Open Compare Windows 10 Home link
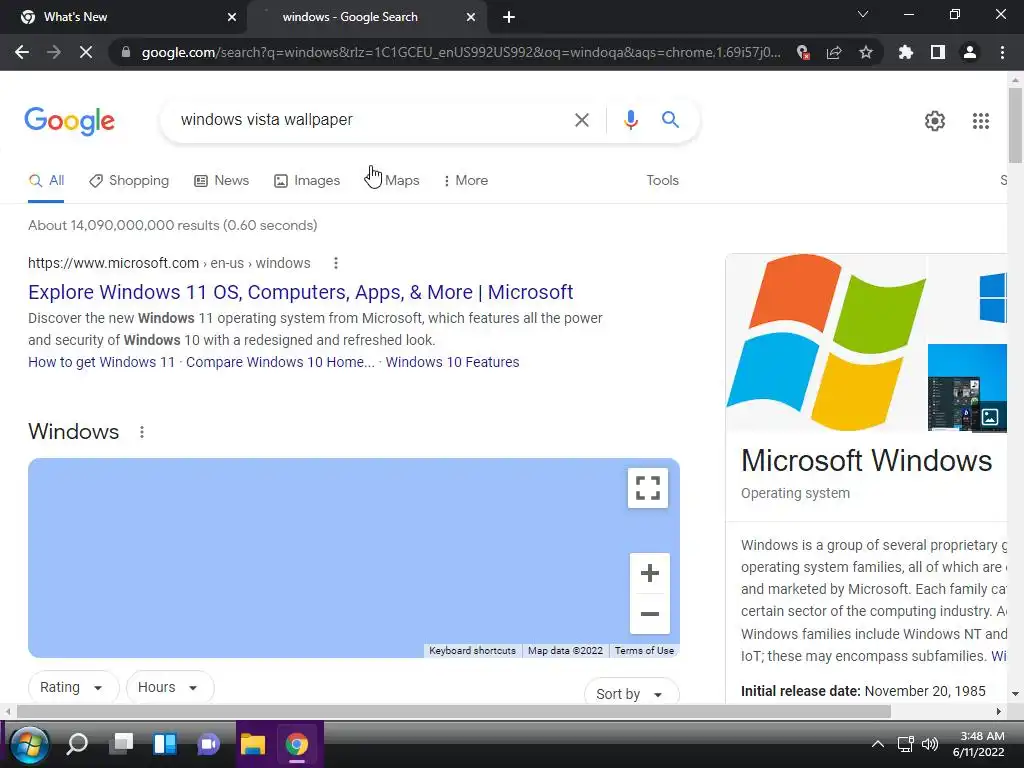This screenshot has width=1024, height=768. [x=280, y=362]
